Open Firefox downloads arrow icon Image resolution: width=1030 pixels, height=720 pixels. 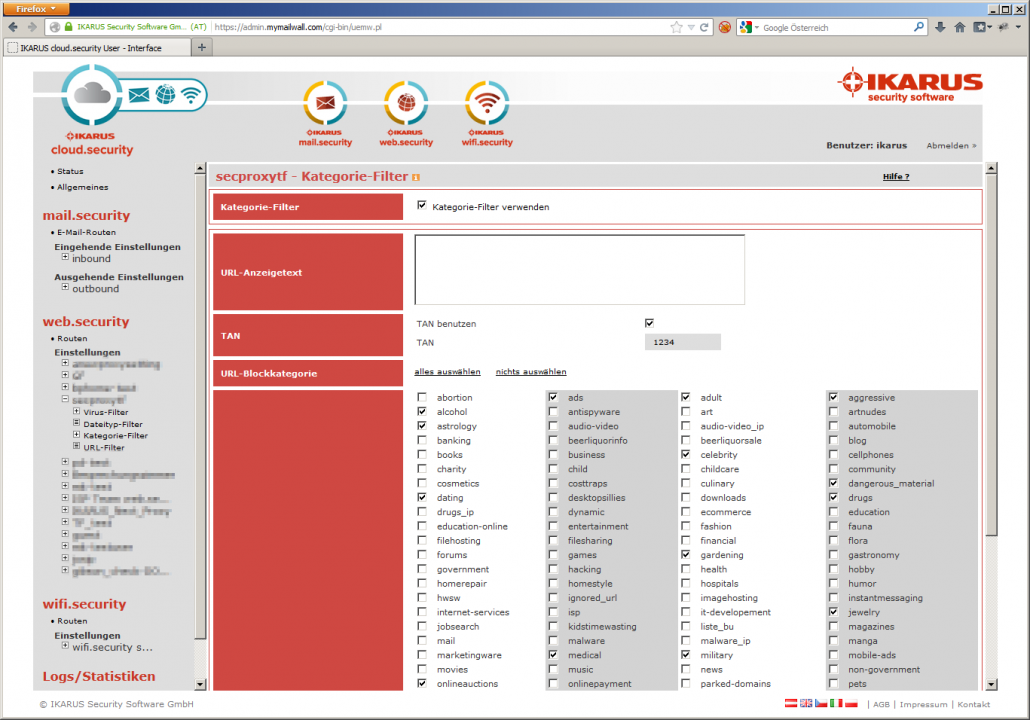tap(940, 27)
